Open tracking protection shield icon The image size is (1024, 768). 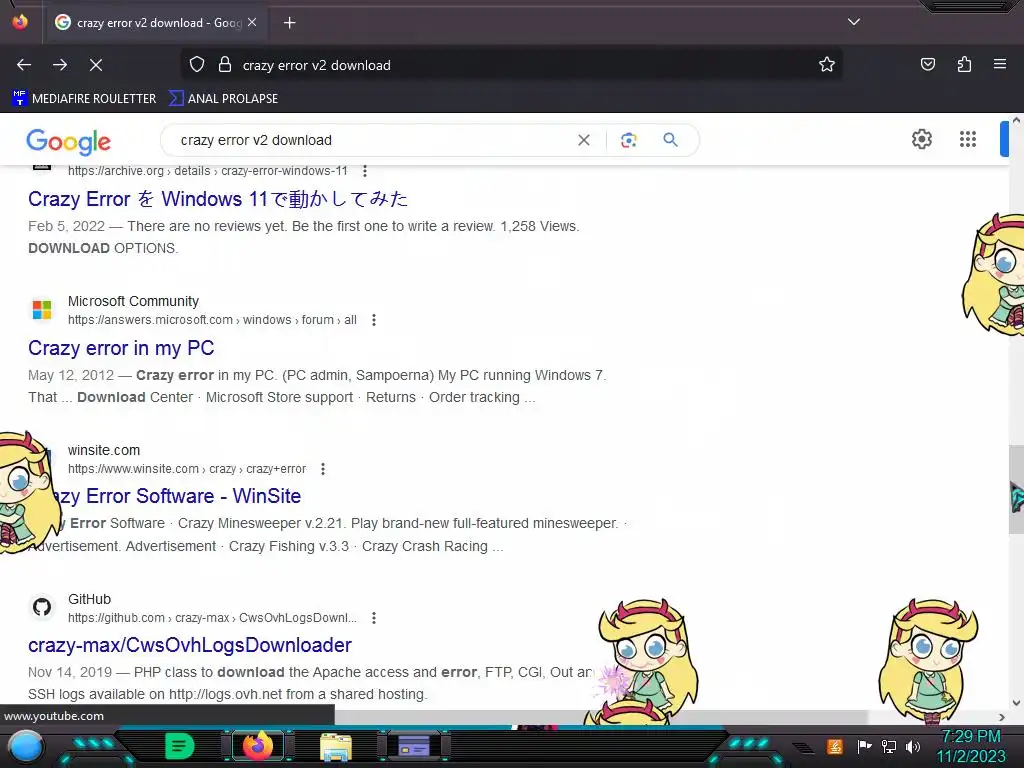click(197, 65)
